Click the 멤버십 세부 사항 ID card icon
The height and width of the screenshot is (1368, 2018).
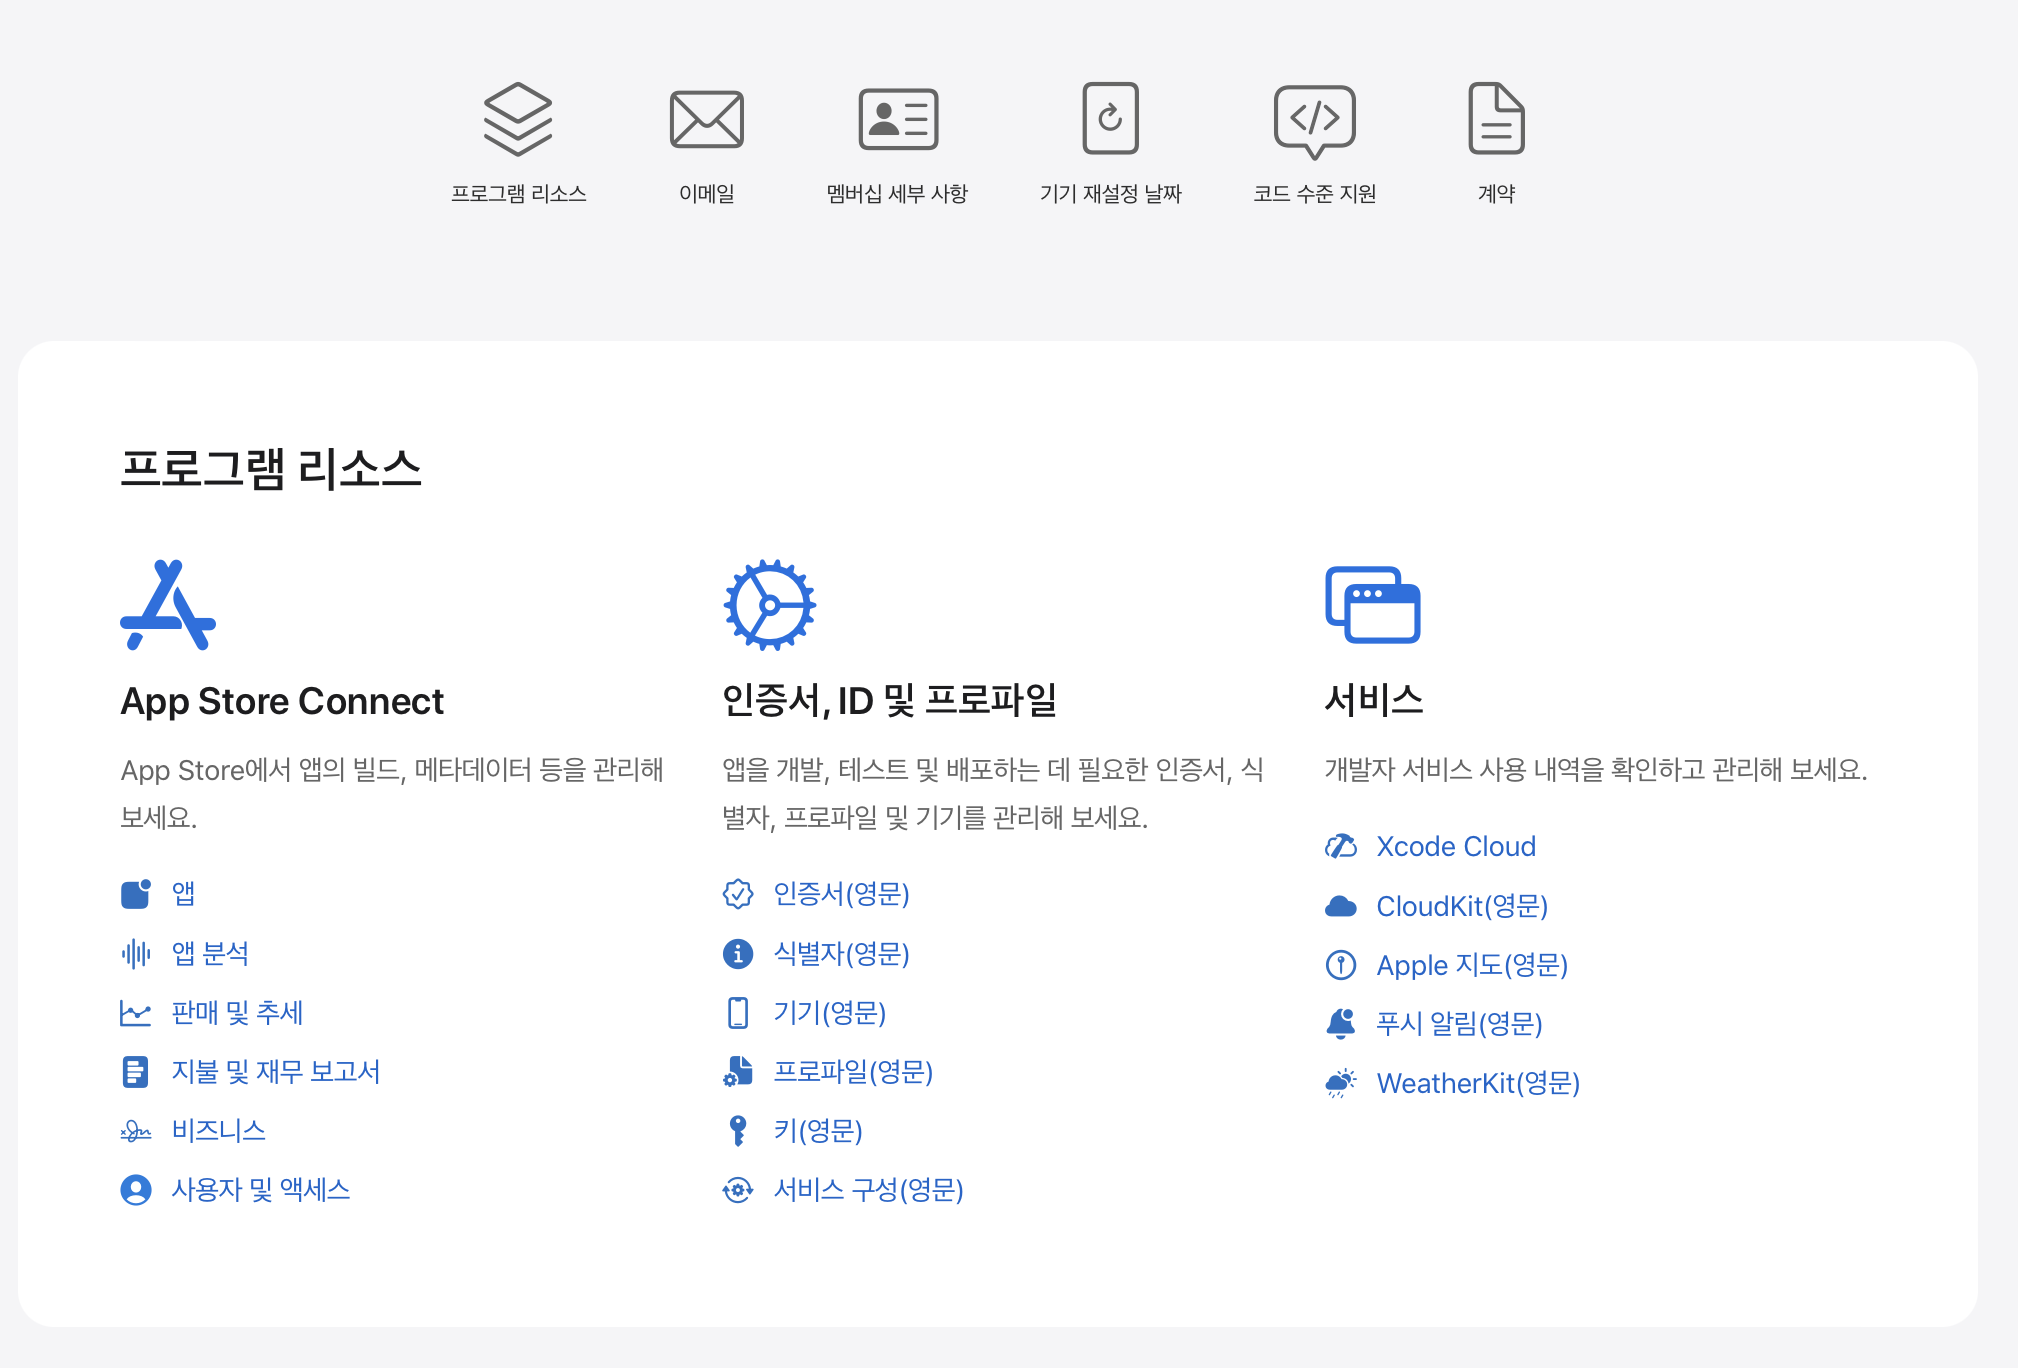click(897, 119)
